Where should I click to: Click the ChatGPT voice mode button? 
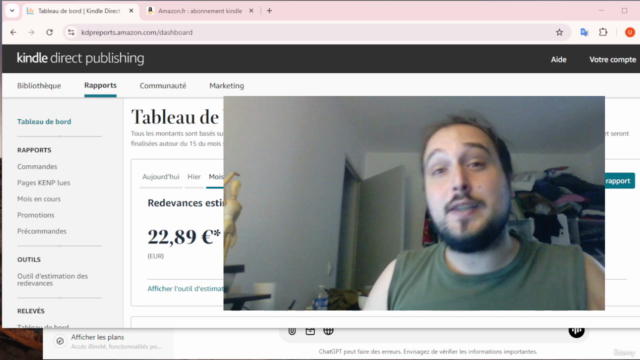tap(576, 331)
